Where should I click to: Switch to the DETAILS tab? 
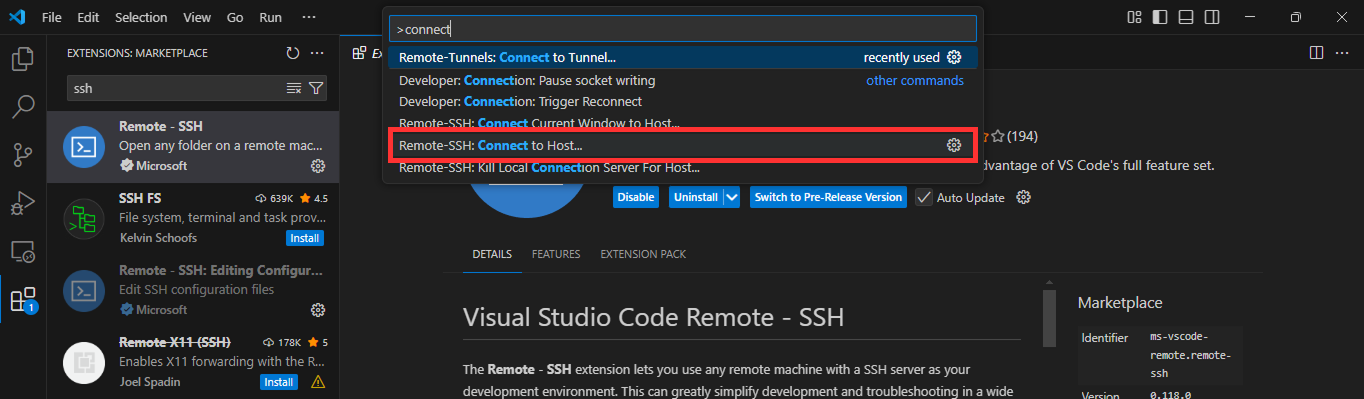(492, 254)
